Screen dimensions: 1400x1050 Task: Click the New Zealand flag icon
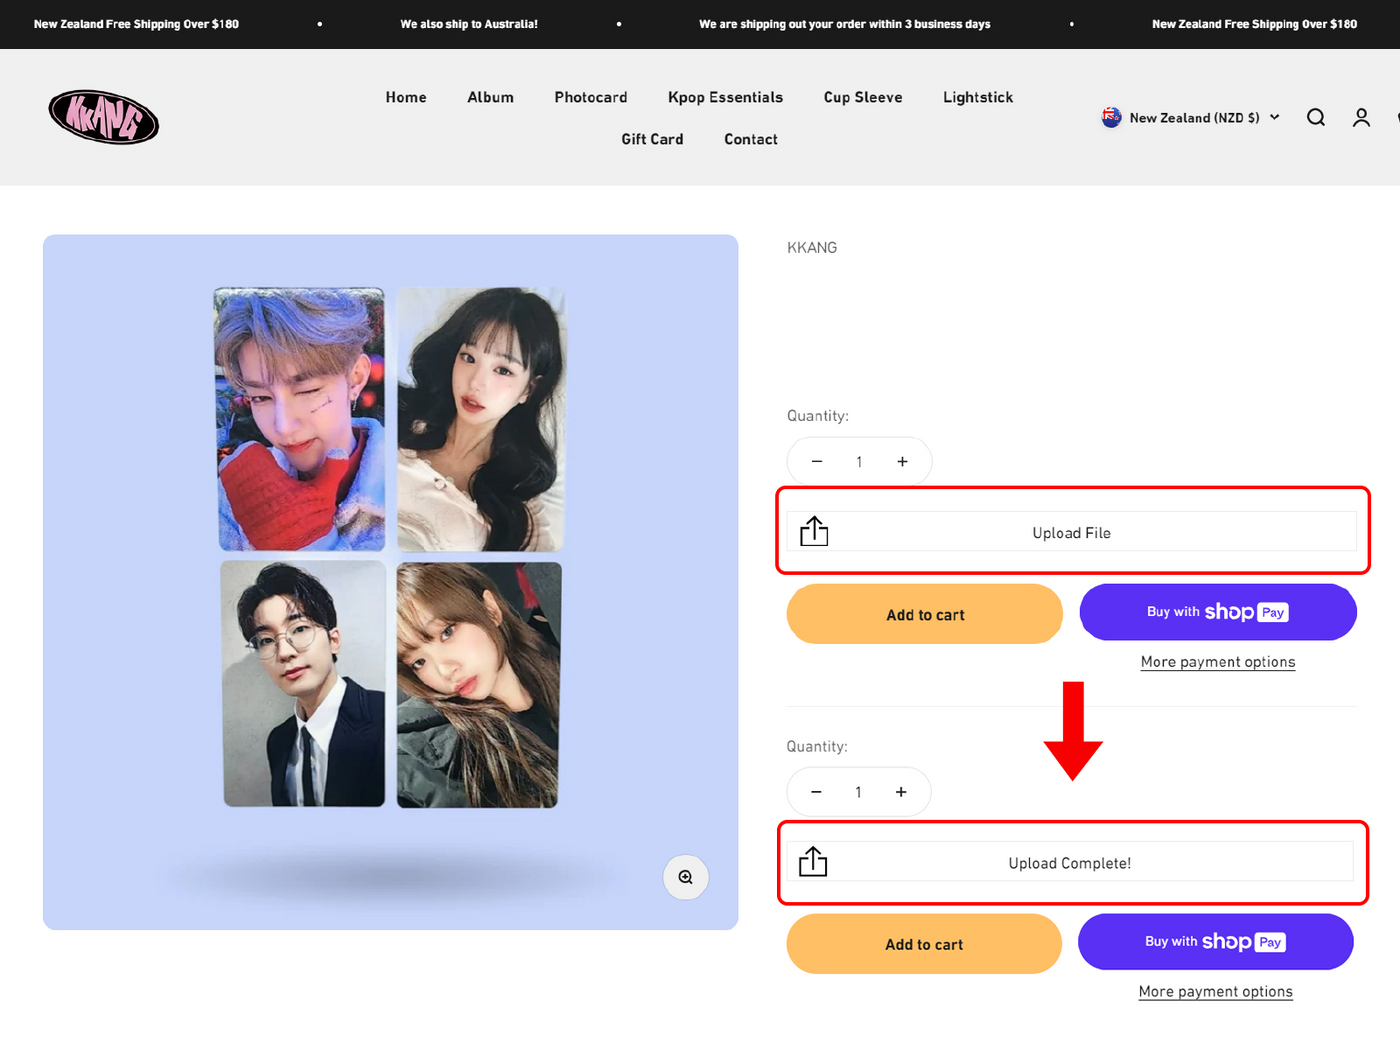[x=1110, y=117]
